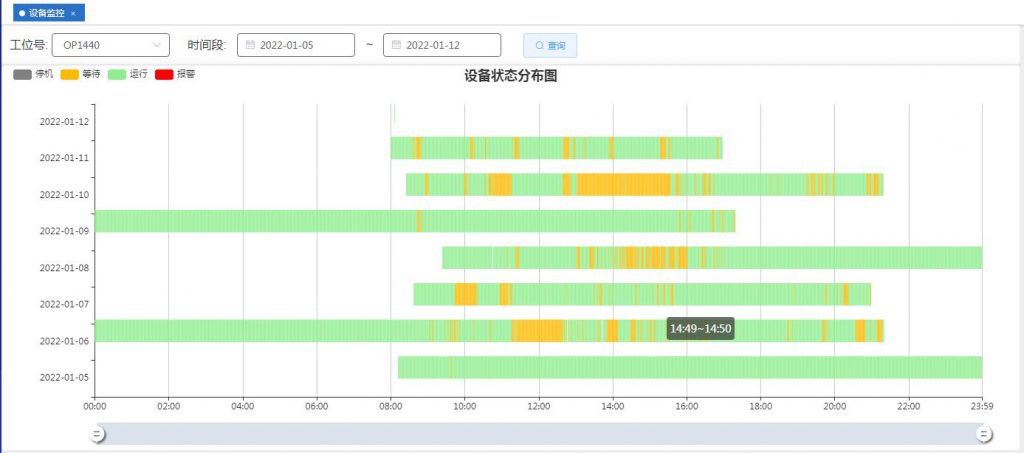
Task: Click the 04:00 time axis label
Action: 243,407
